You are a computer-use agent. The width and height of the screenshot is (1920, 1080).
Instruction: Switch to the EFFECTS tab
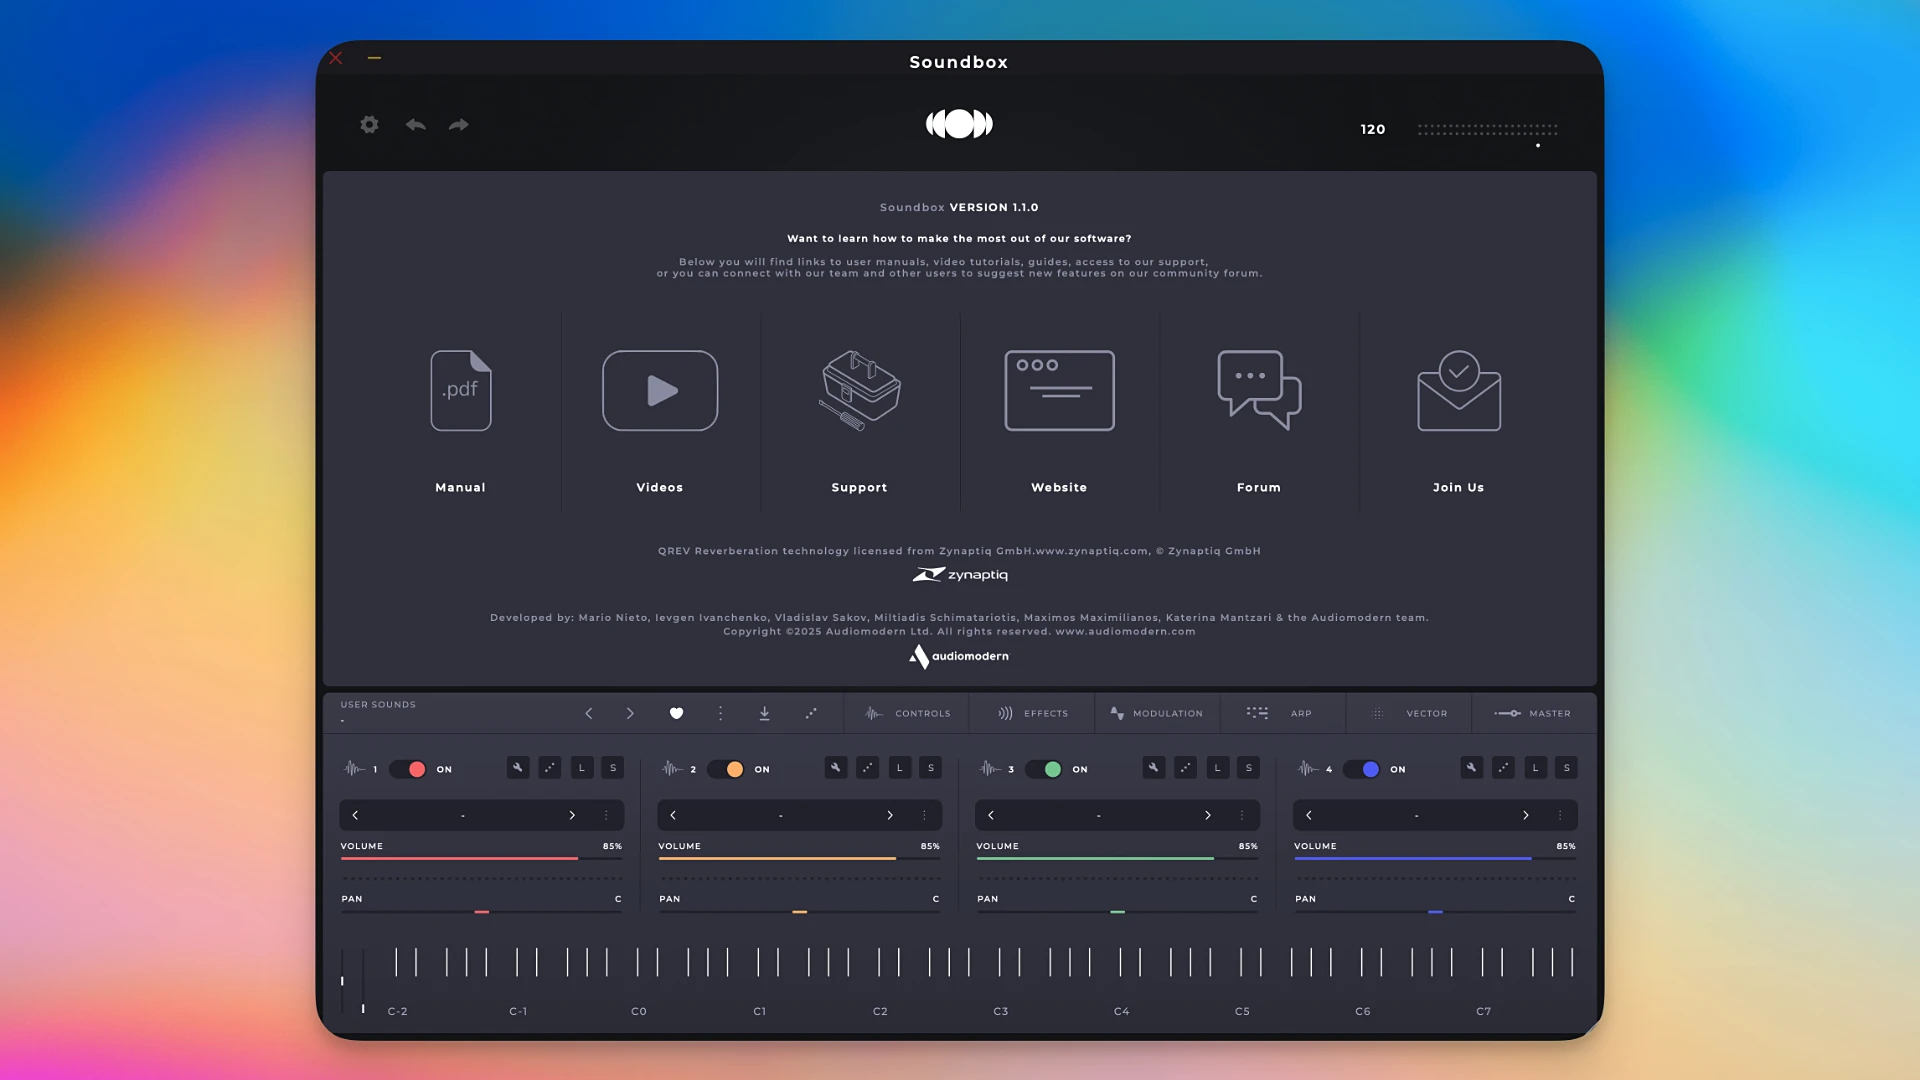pos(1033,713)
